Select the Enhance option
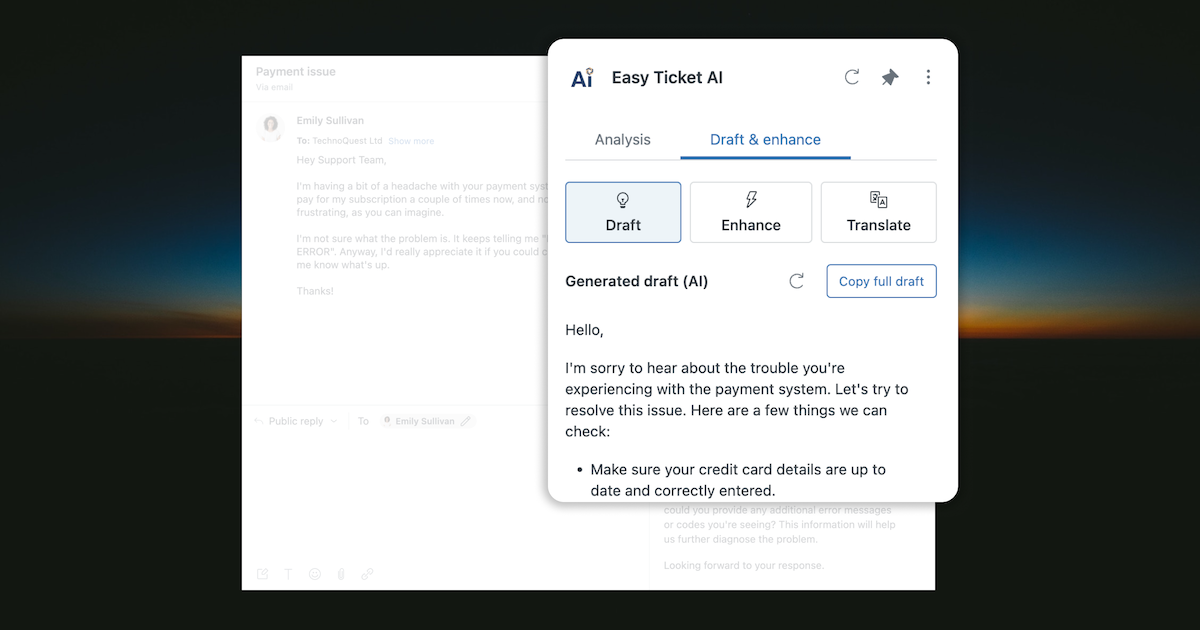The width and height of the screenshot is (1200, 630). click(751, 212)
